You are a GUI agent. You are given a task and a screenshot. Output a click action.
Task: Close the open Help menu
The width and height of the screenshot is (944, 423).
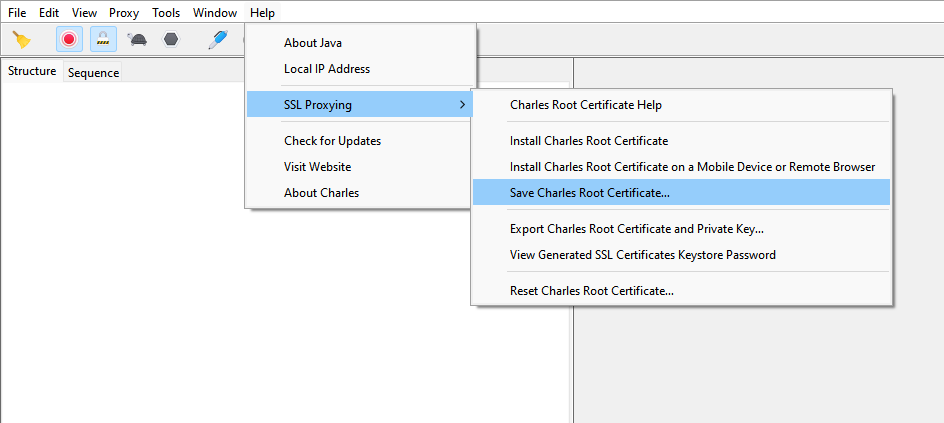tap(262, 13)
